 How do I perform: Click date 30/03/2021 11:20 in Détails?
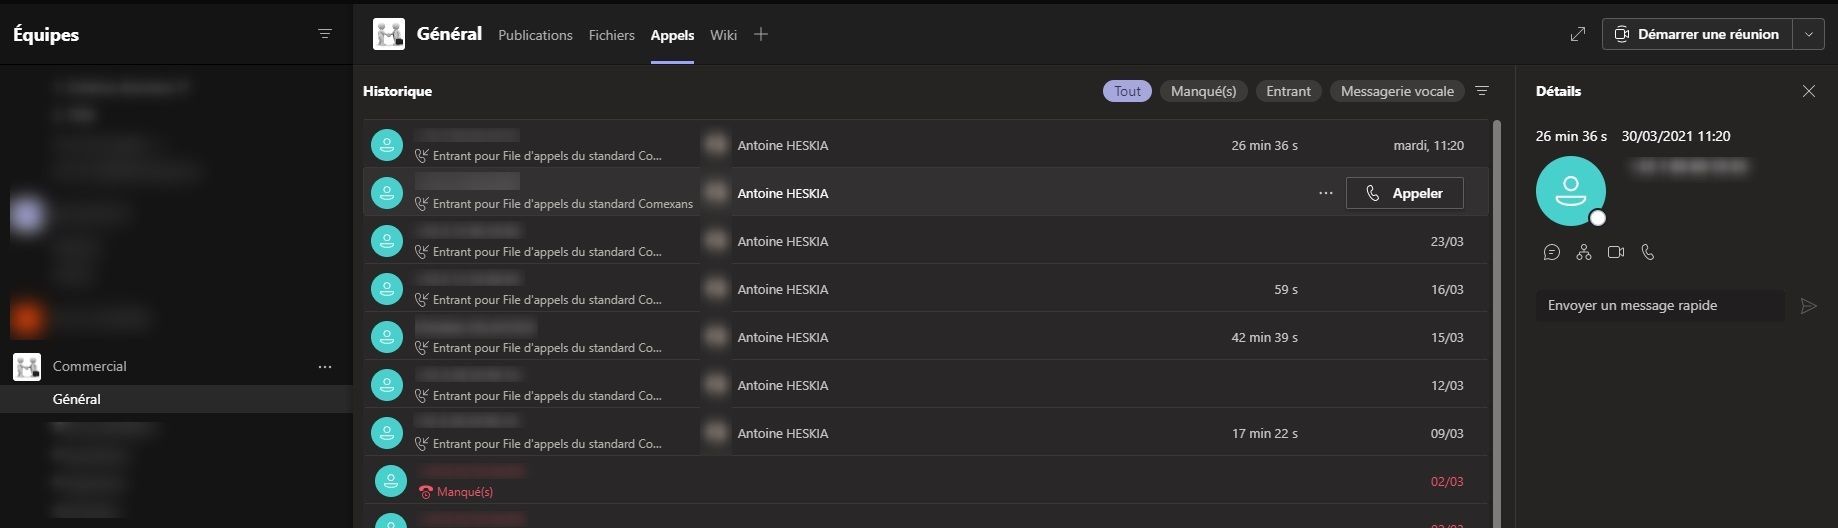1676,136
